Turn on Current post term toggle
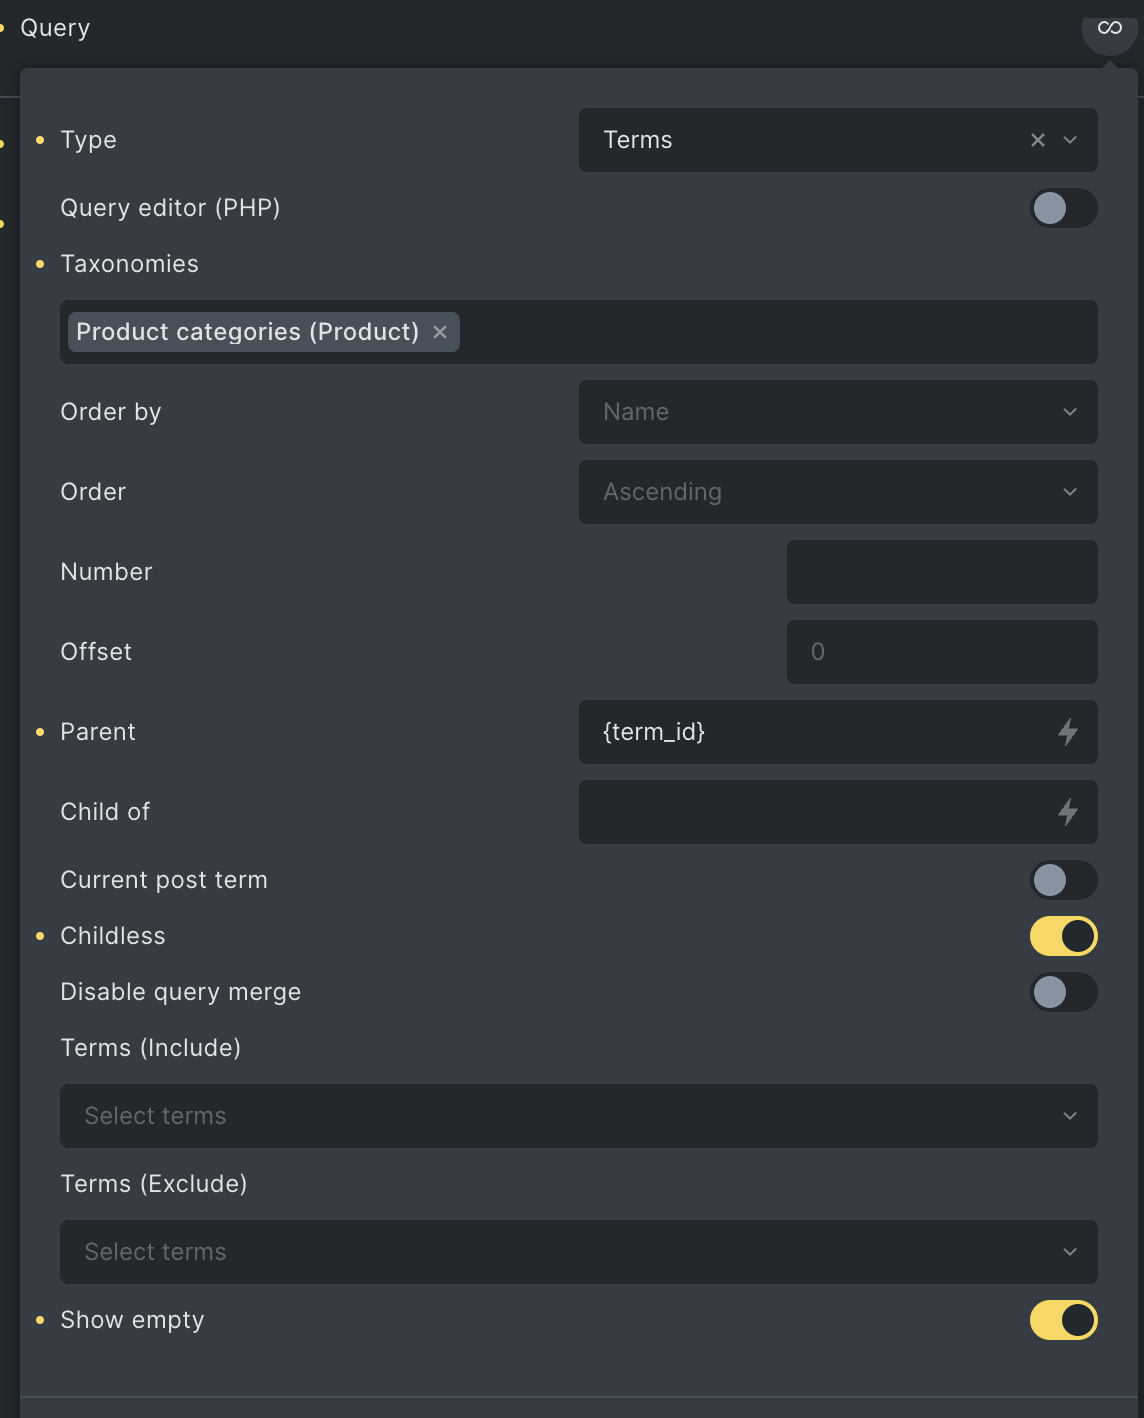Image resolution: width=1144 pixels, height=1418 pixels. pos(1064,880)
